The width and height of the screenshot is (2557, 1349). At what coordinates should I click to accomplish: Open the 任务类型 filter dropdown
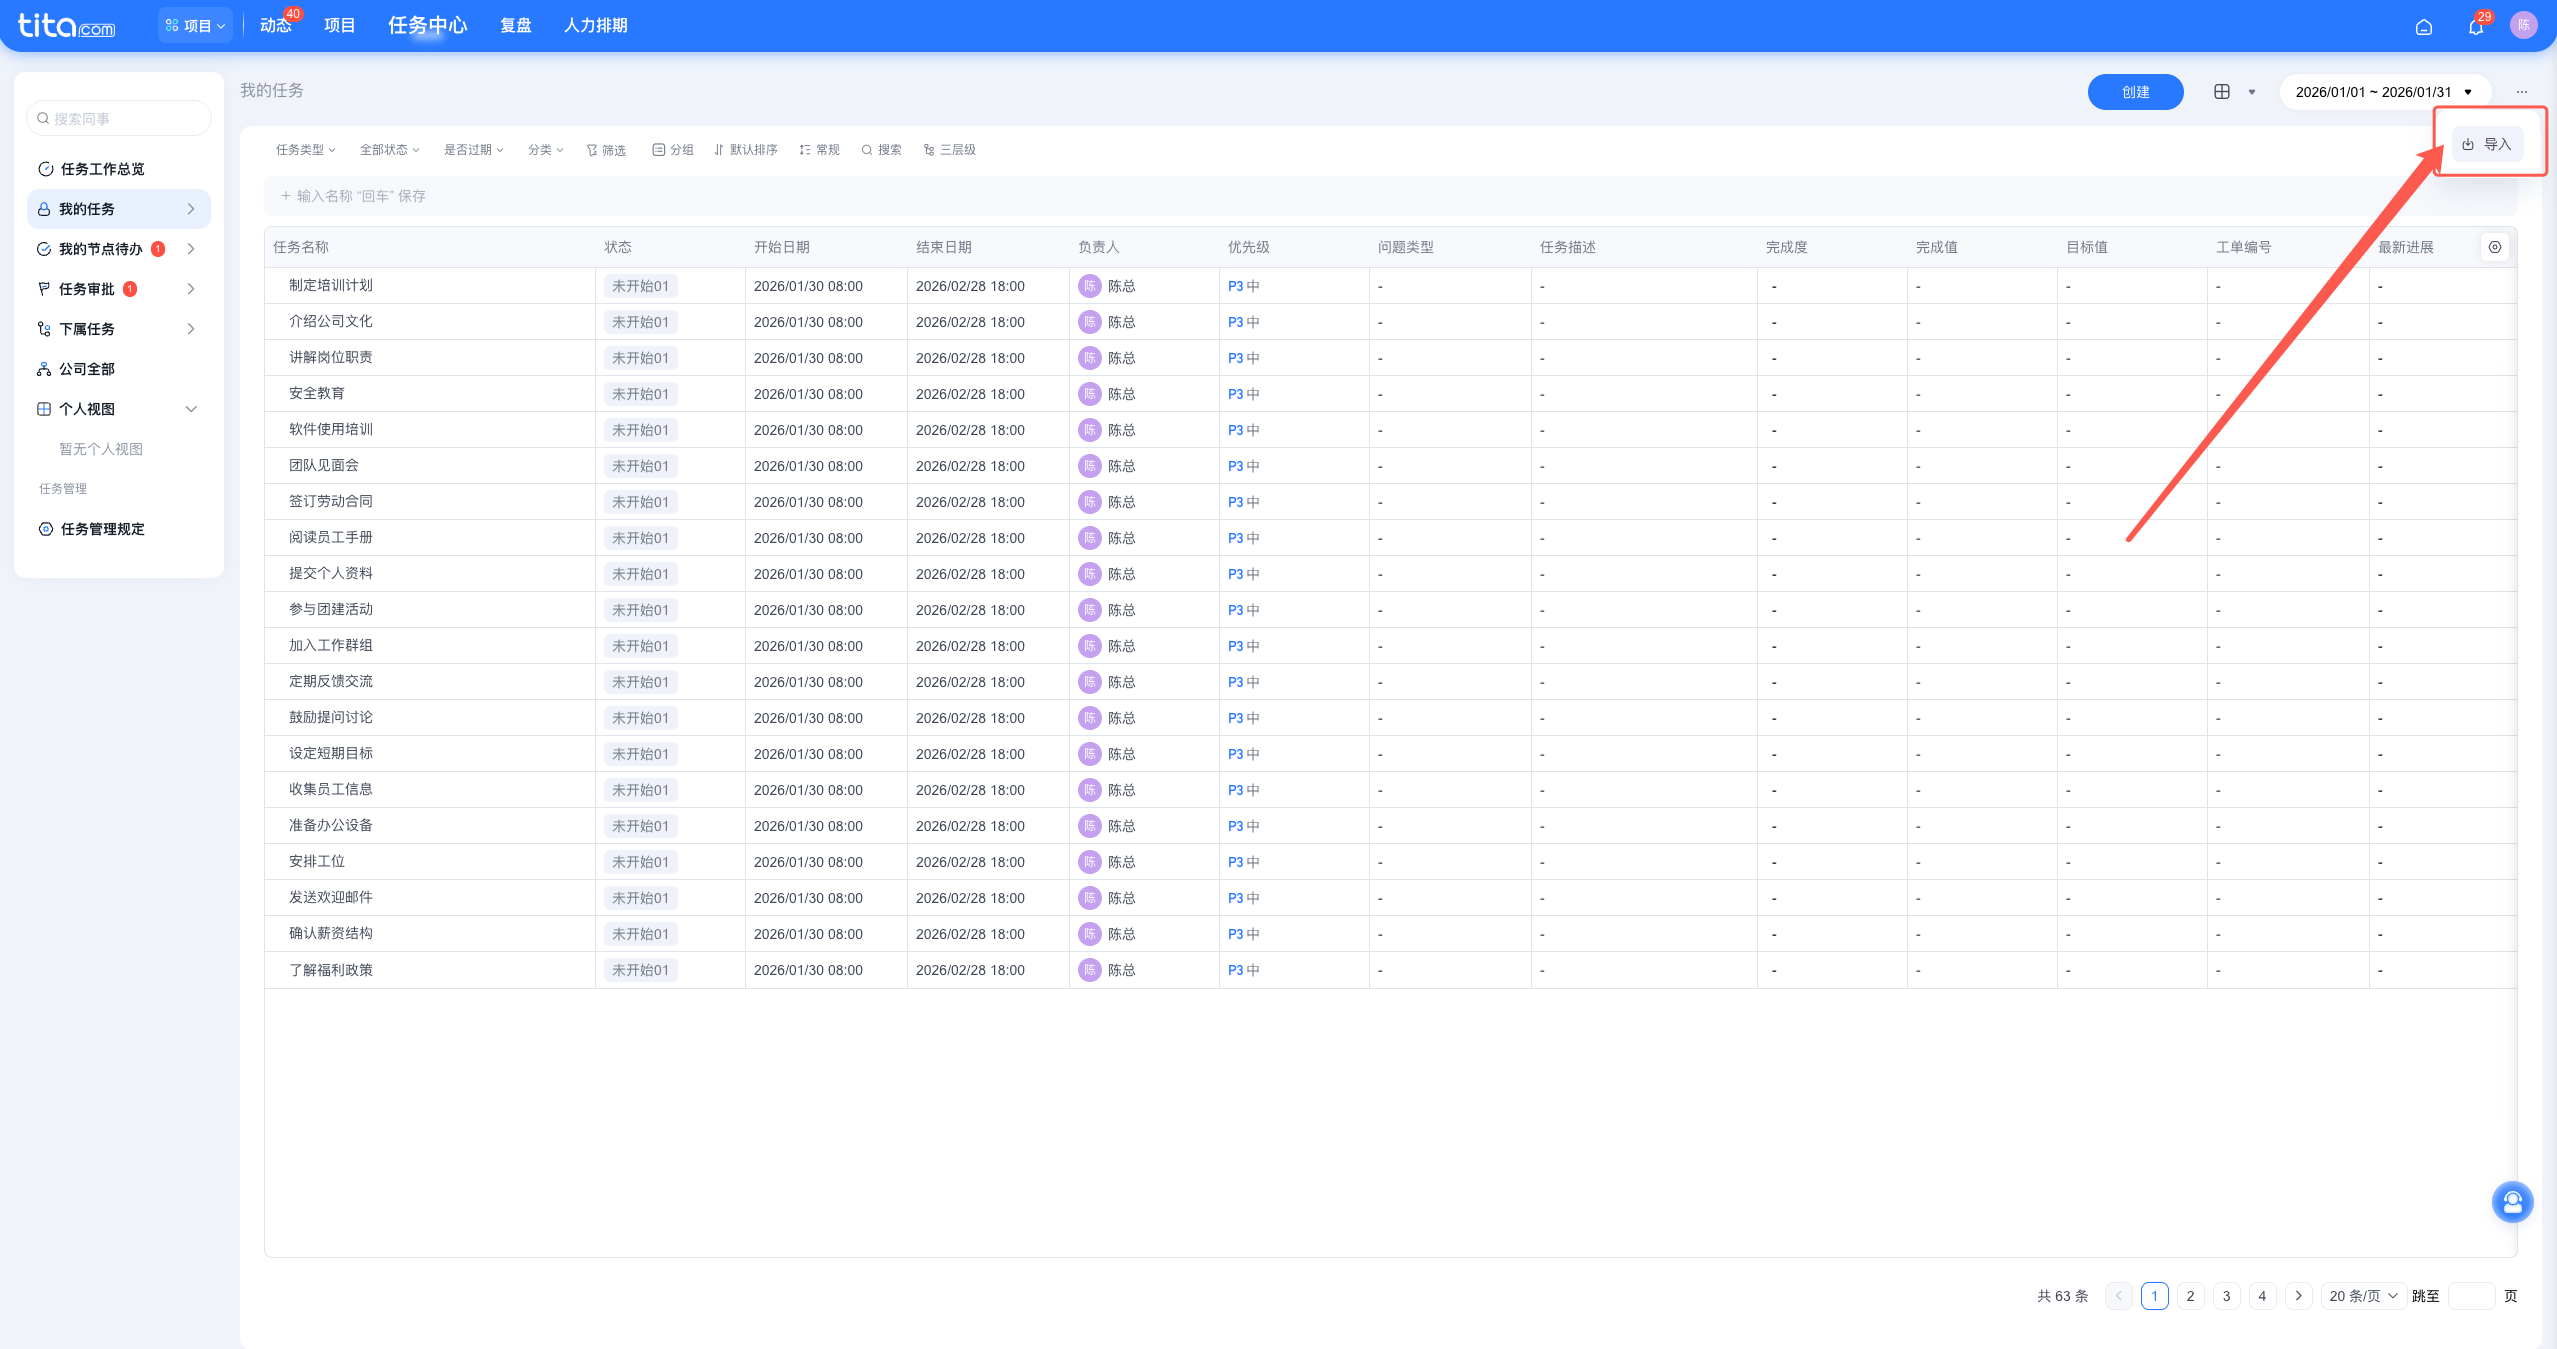[x=306, y=150]
